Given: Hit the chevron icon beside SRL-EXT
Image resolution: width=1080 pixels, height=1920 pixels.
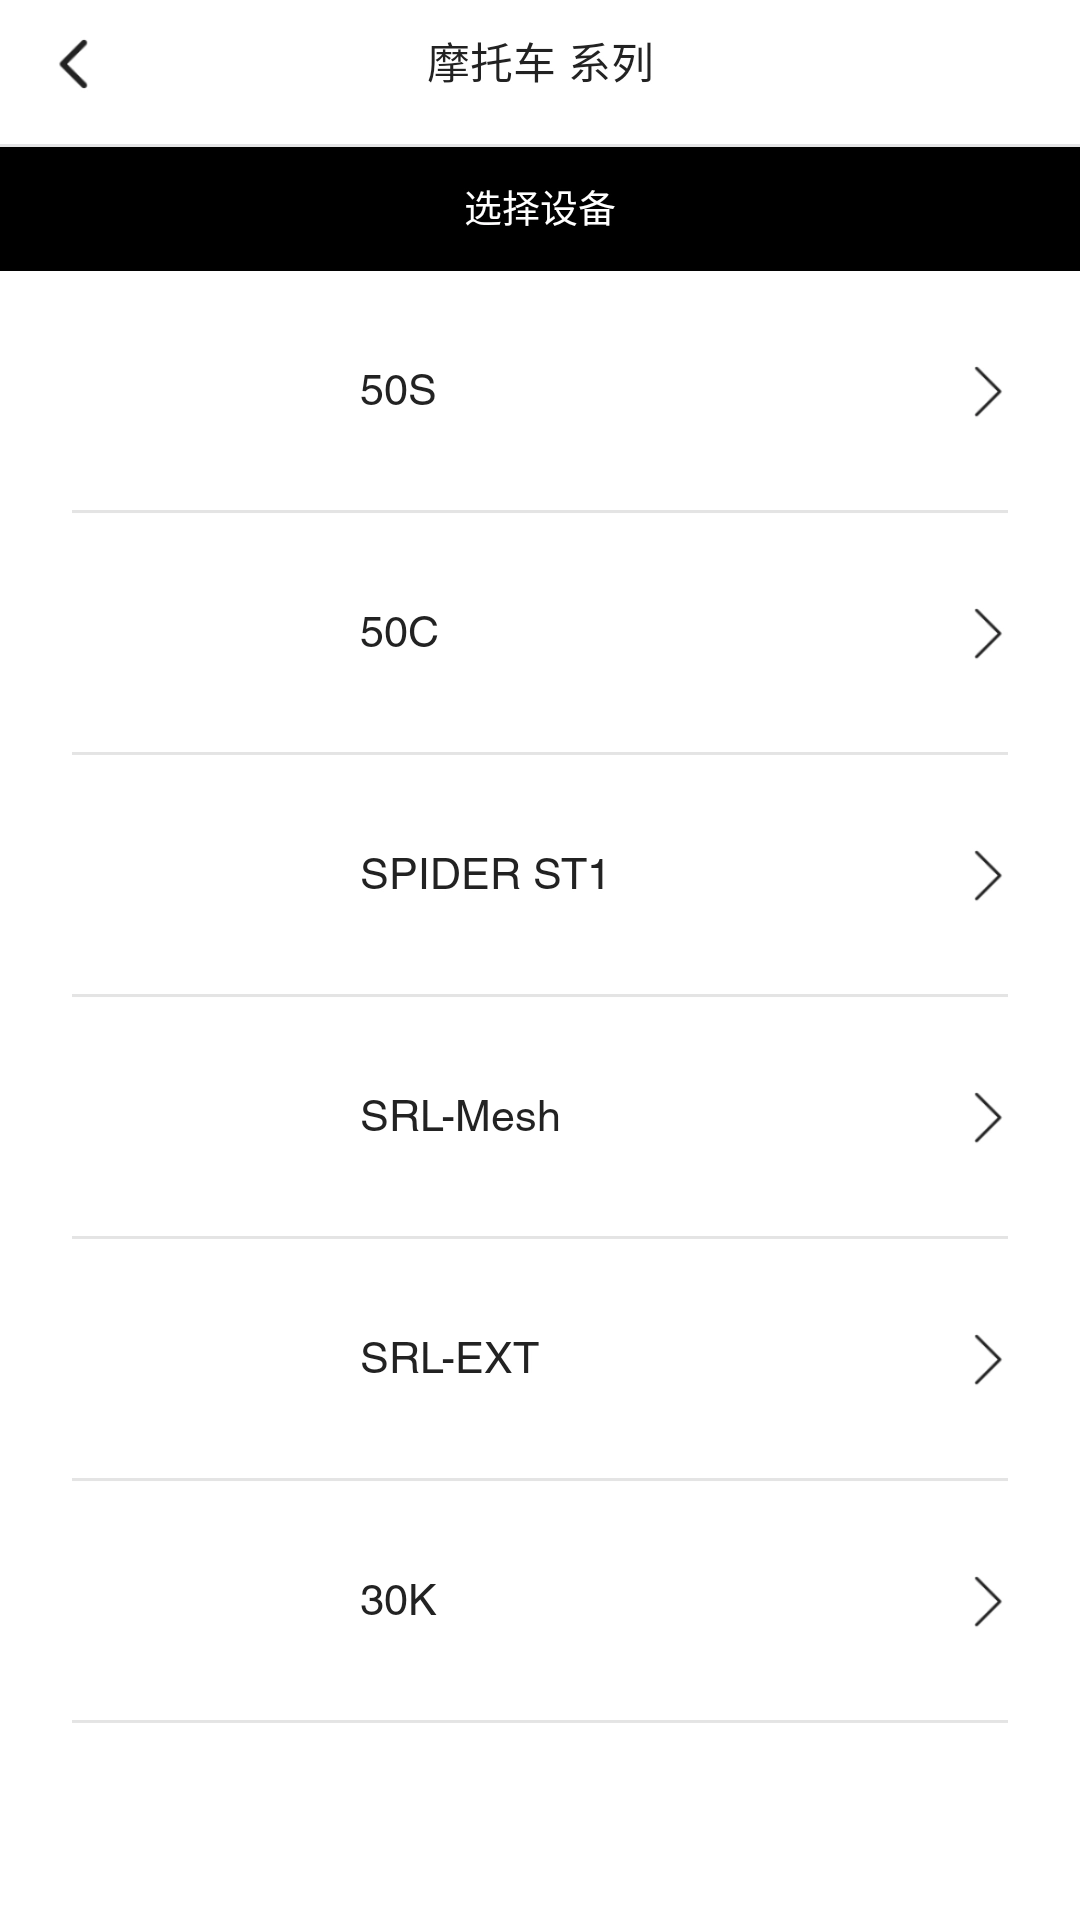Looking at the screenshot, I should 987,1359.
